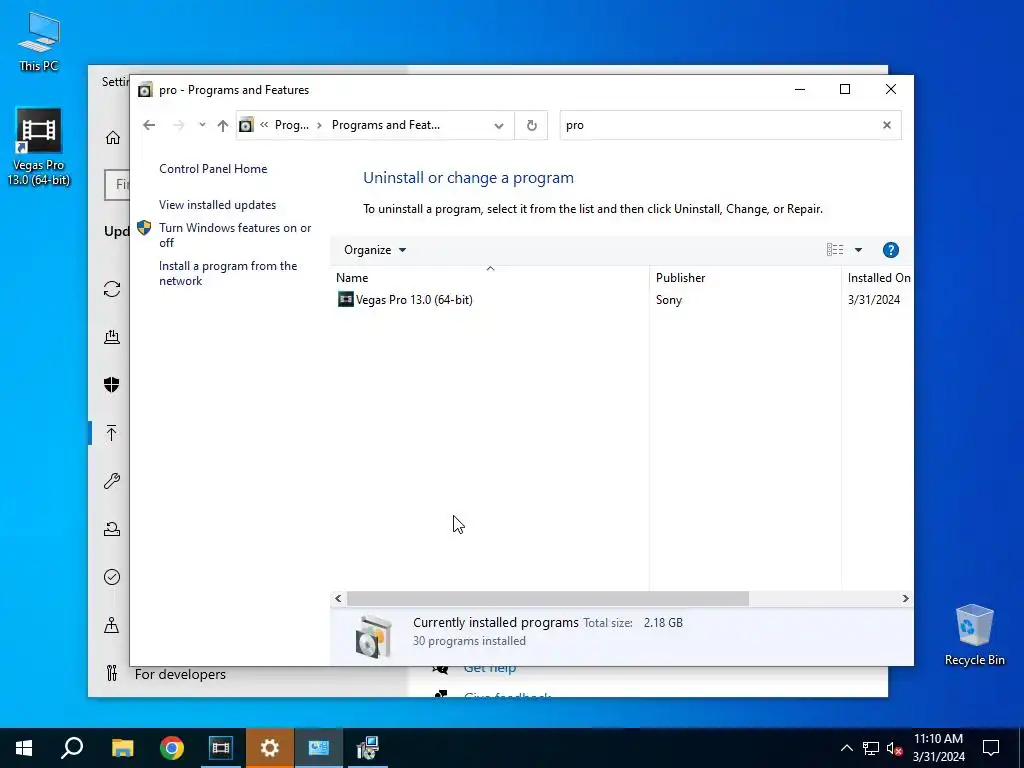Clear the 'pro' search text
The image size is (1024, 768).
point(887,125)
